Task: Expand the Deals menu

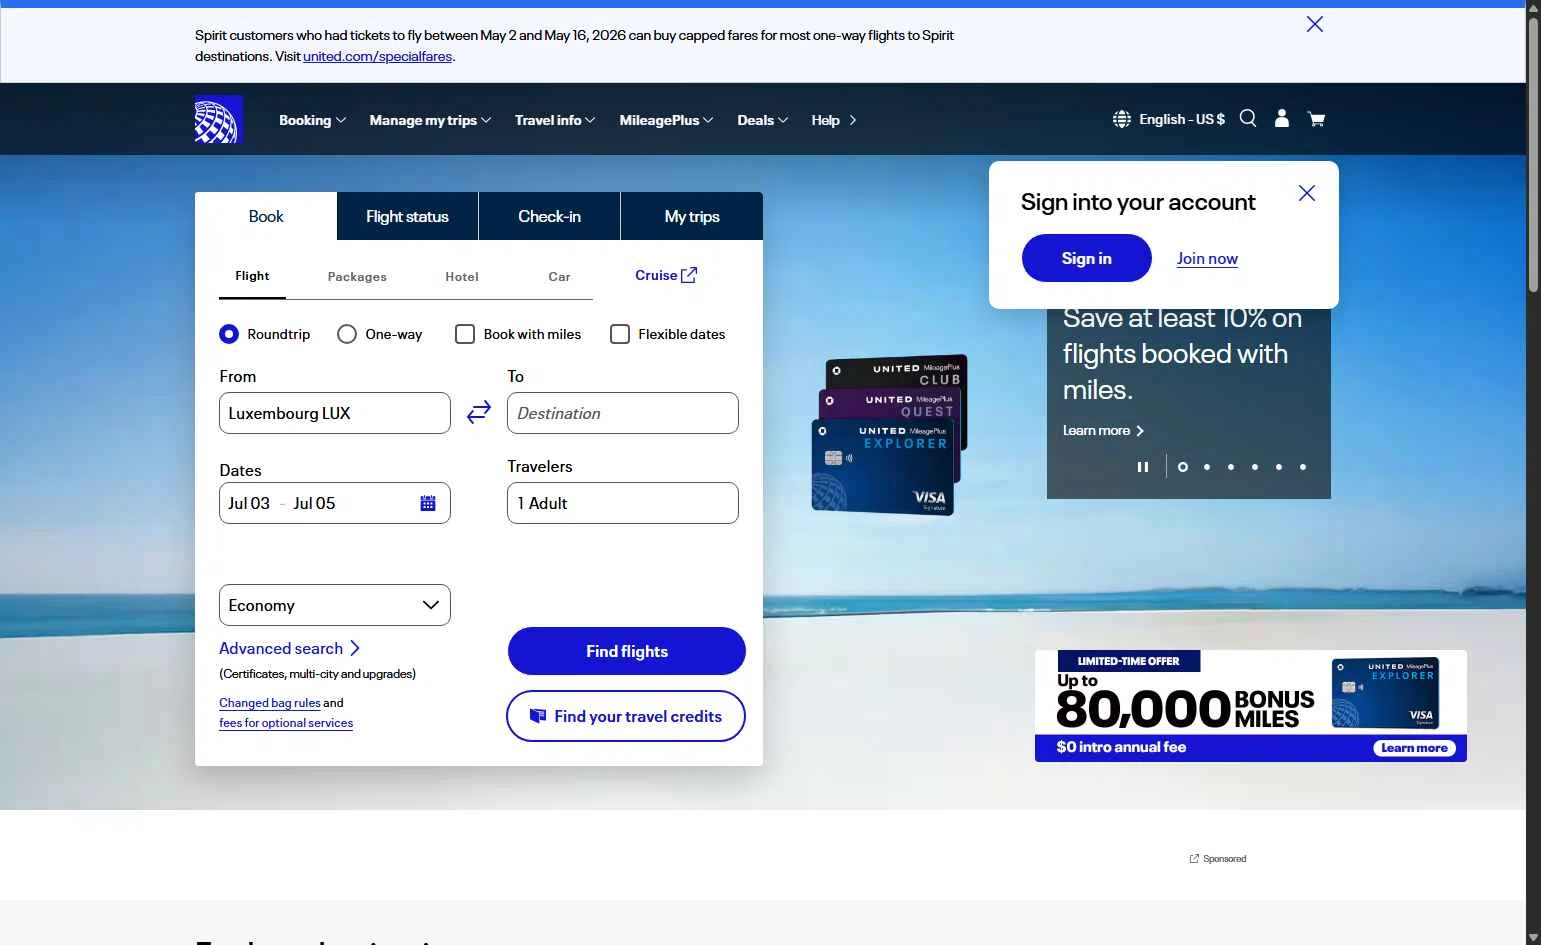Action: (763, 120)
